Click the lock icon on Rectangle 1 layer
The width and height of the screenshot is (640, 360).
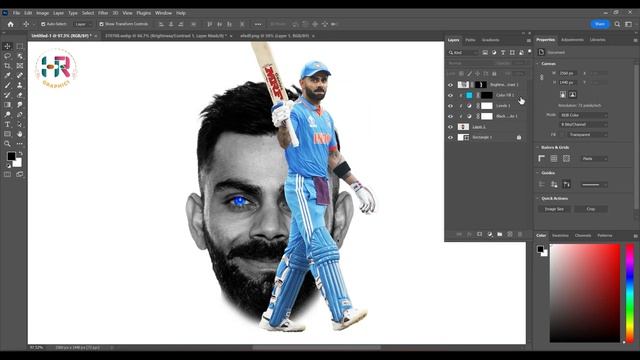pyautogui.click(x=519, y=138)
